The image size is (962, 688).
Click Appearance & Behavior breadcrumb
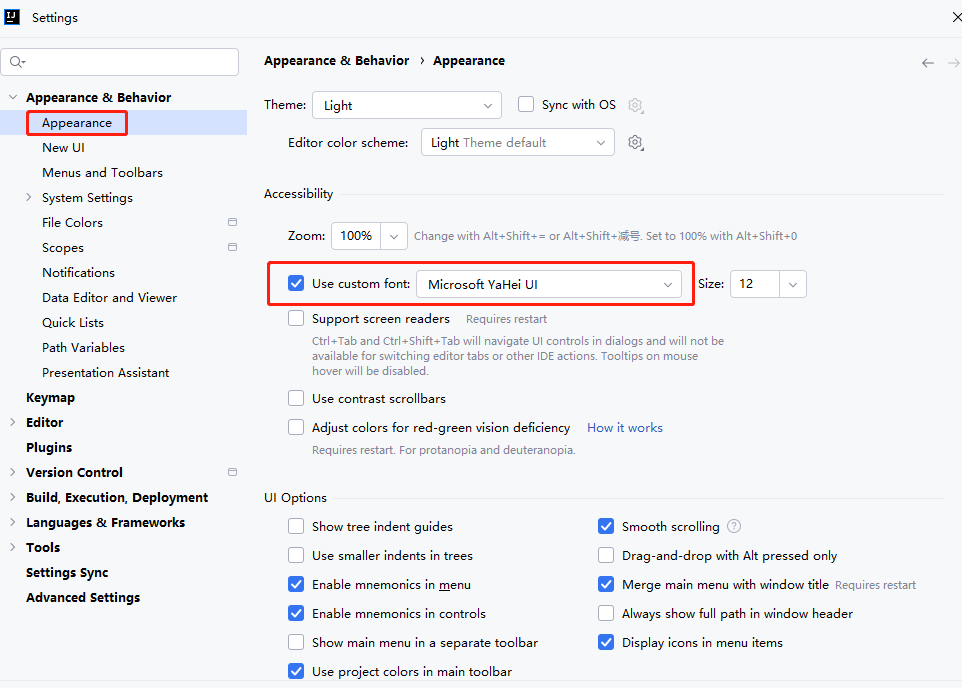(336, 61)
